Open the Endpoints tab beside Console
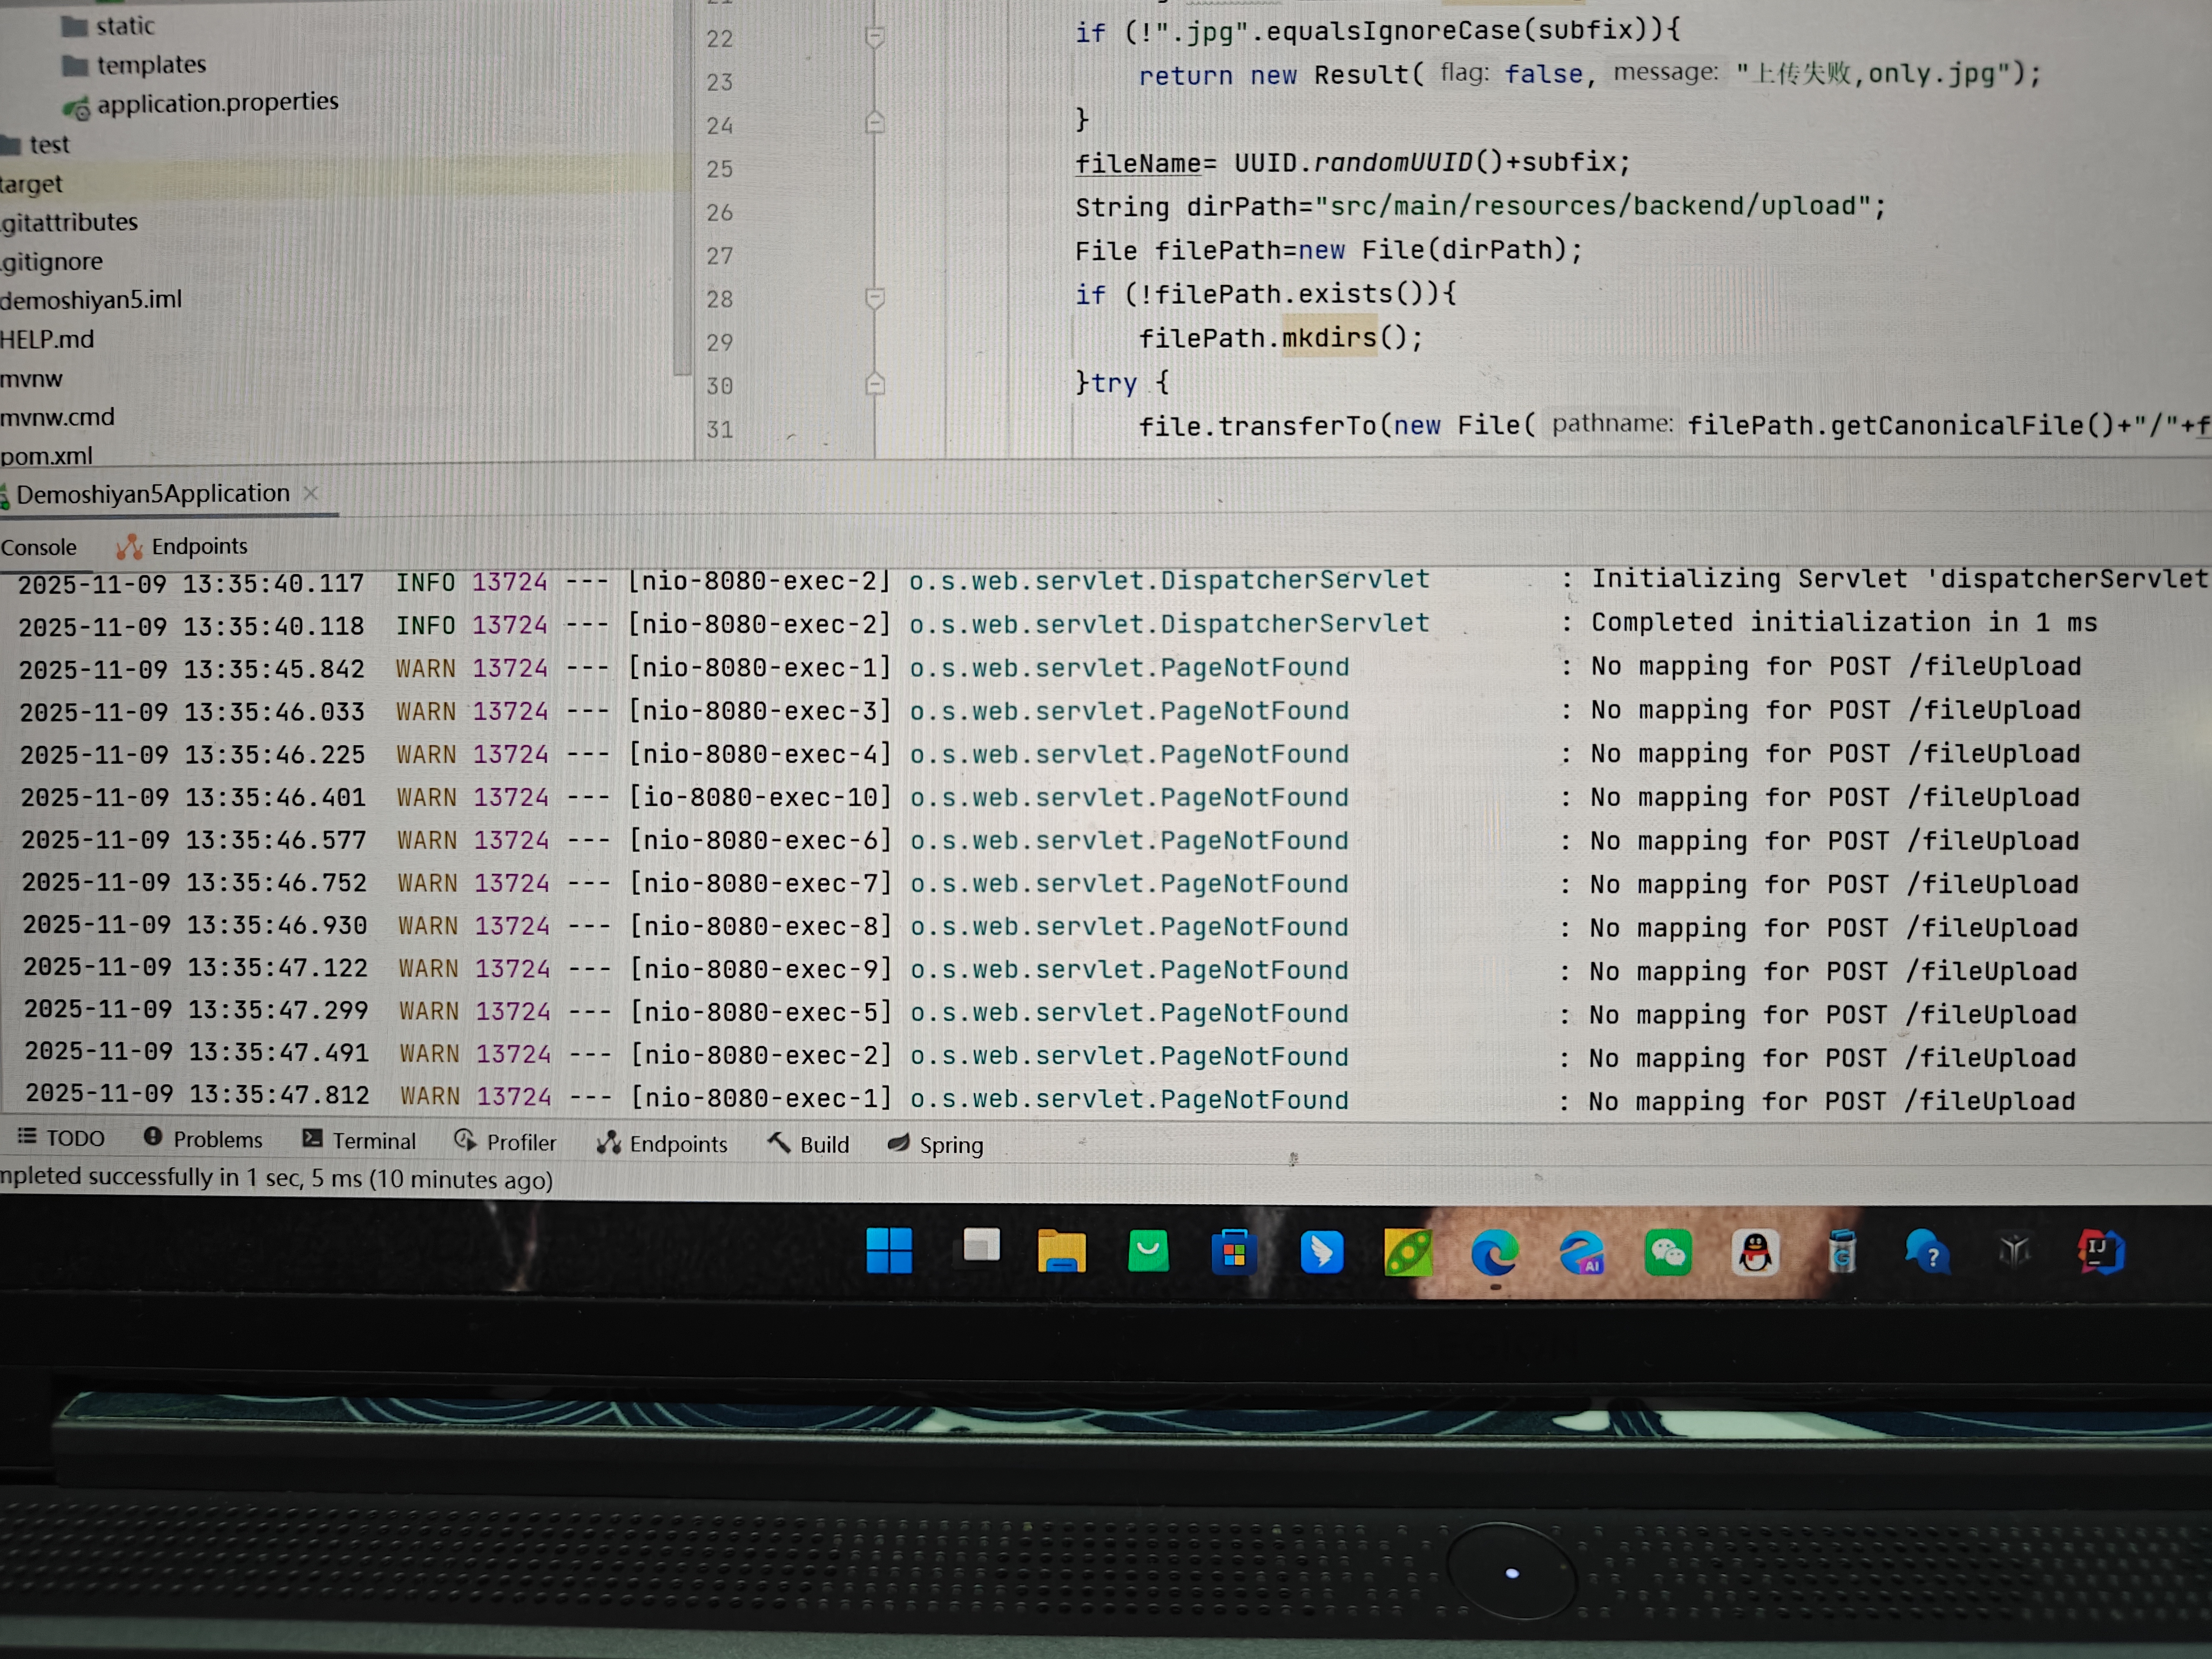 (182, 546)
